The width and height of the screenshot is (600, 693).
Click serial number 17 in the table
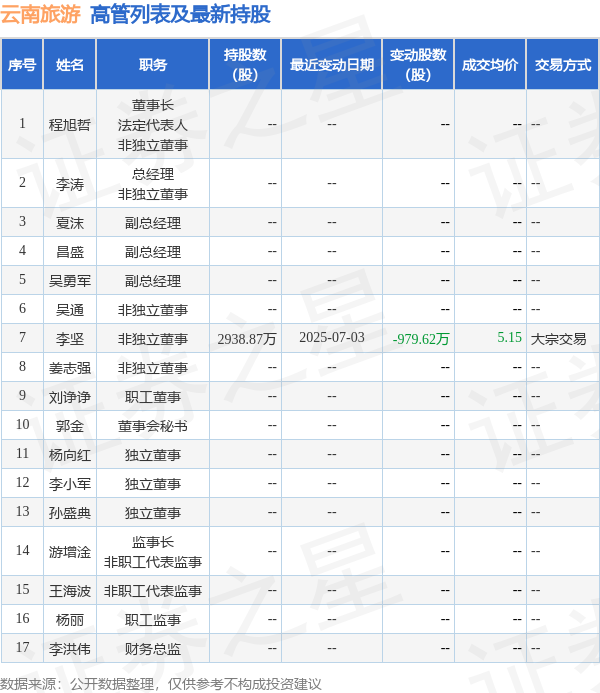22,647
